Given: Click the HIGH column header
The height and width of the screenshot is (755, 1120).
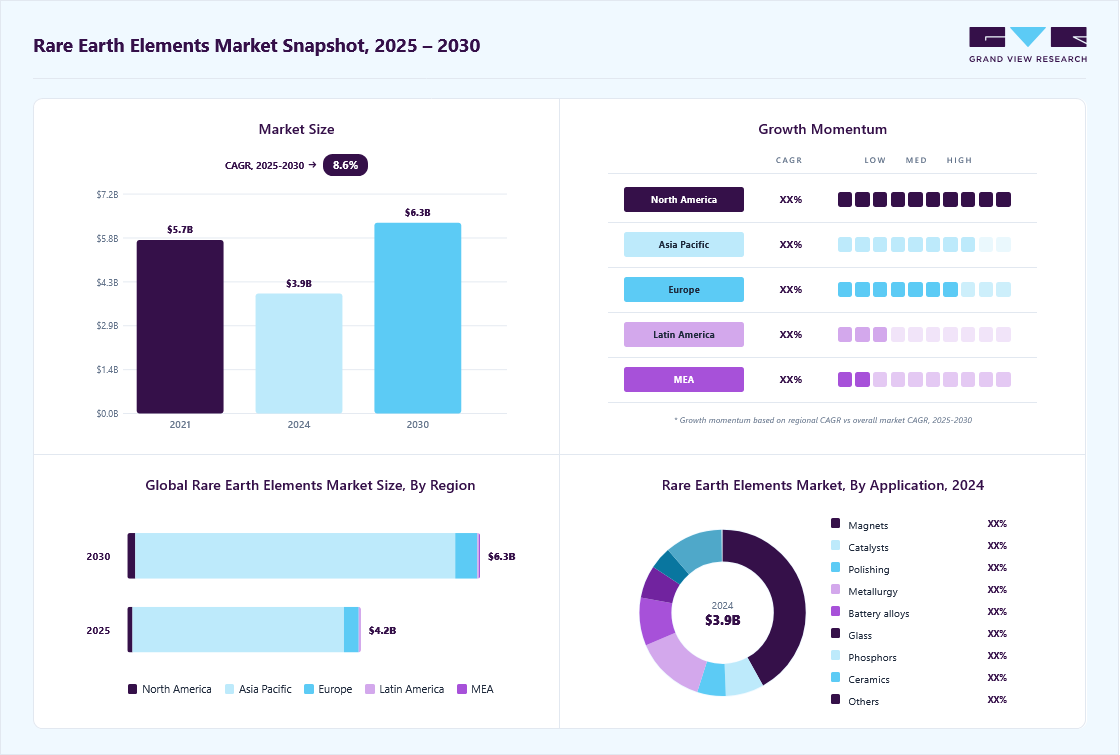Looking at the screenshot, I should (959, 161).
